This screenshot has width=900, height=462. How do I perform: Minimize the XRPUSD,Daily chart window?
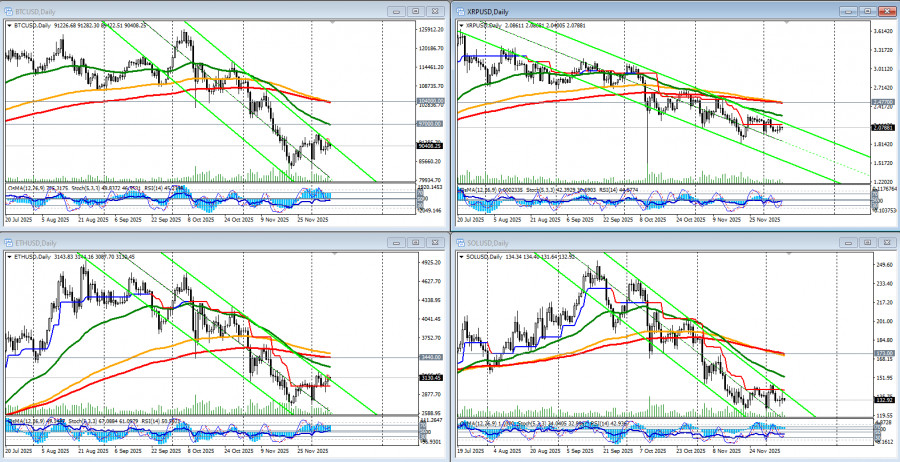849,11
